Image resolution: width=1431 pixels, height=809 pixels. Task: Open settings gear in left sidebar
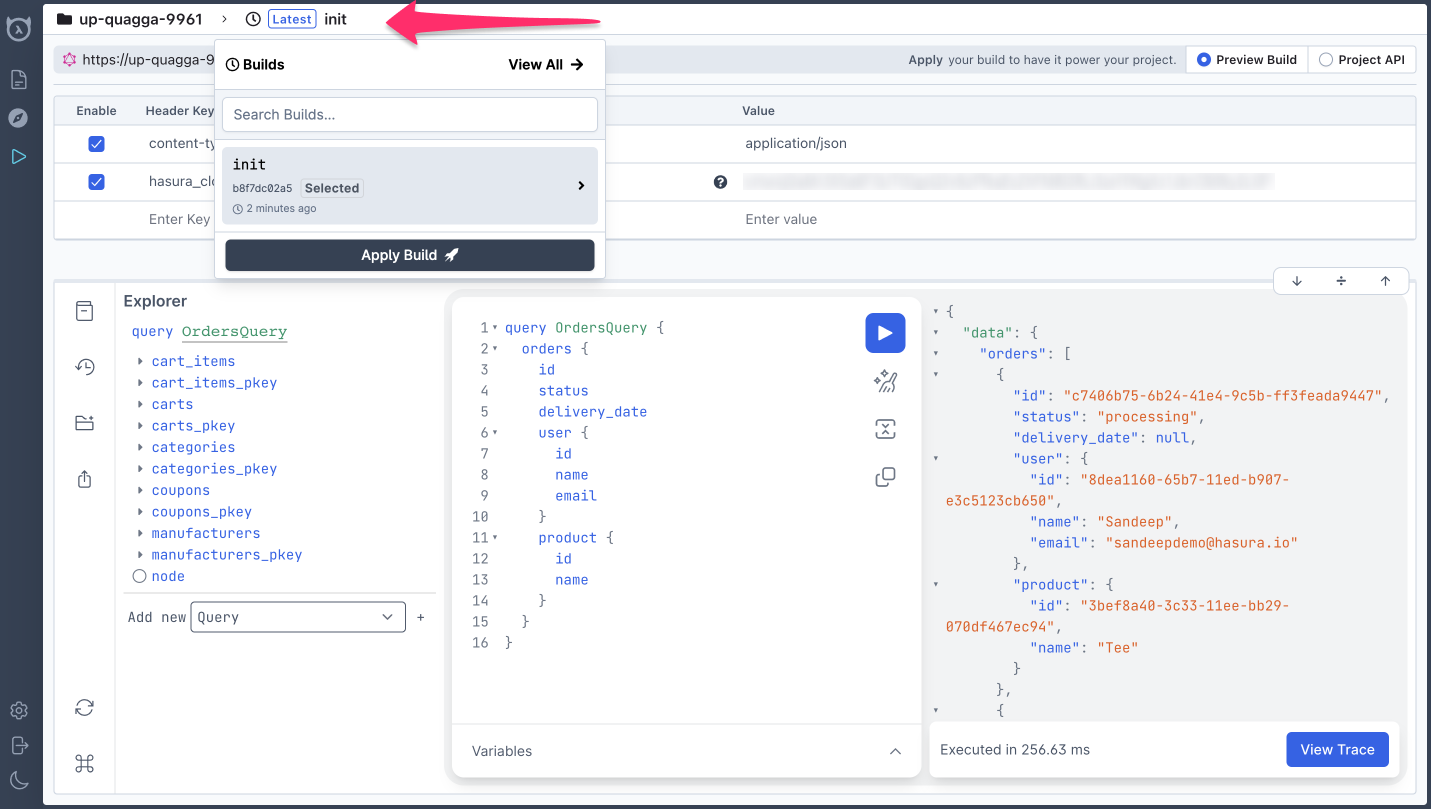tap(19, 711)
